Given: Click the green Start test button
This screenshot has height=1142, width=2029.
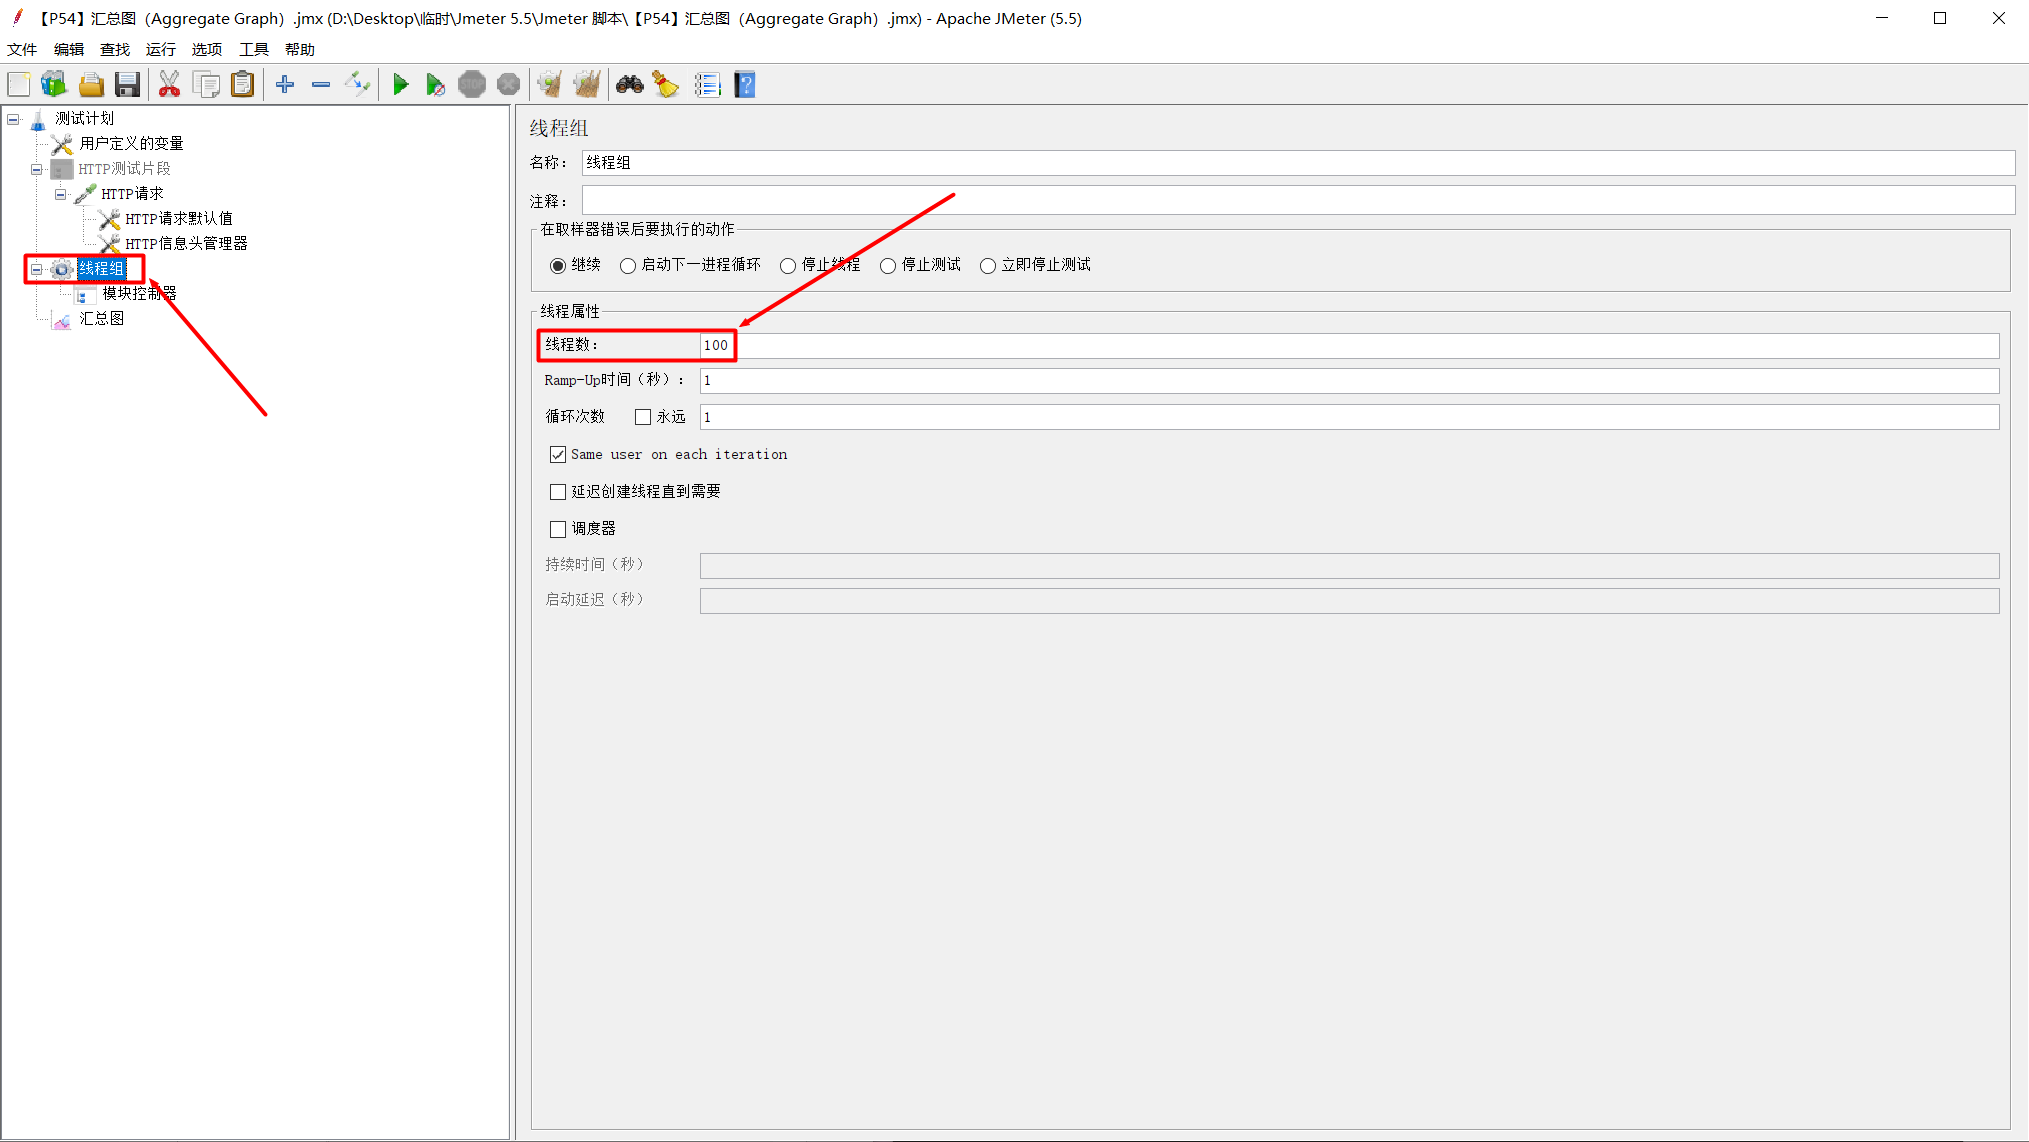Looking at the screenshot, I should [400, 85].
